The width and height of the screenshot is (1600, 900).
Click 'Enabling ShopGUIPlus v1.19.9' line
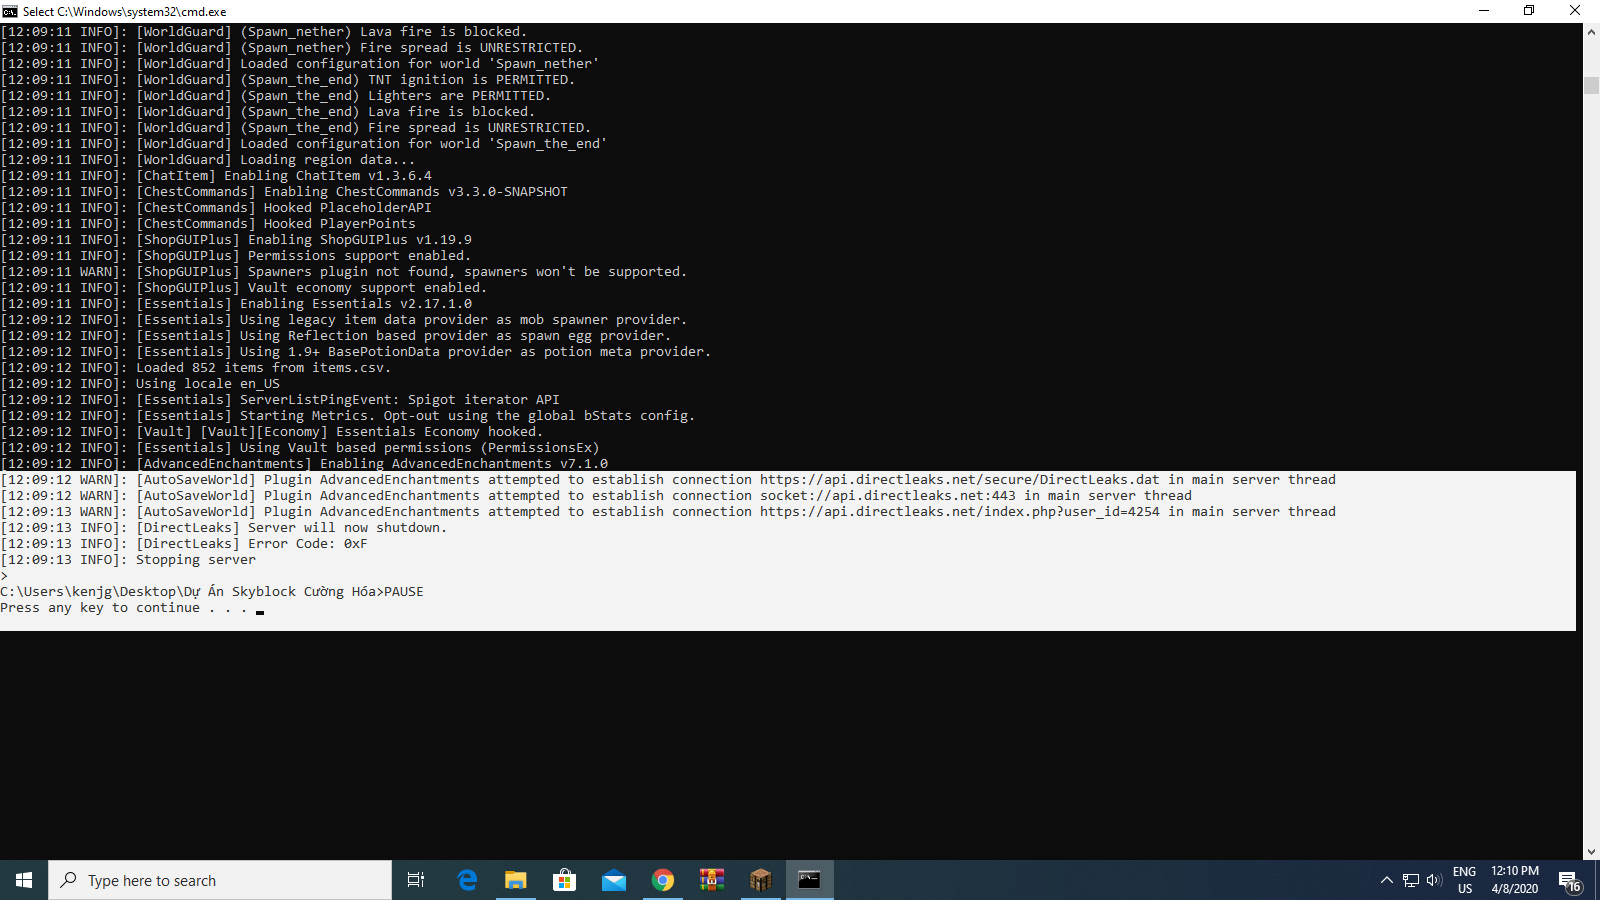[x=236, y=240]
